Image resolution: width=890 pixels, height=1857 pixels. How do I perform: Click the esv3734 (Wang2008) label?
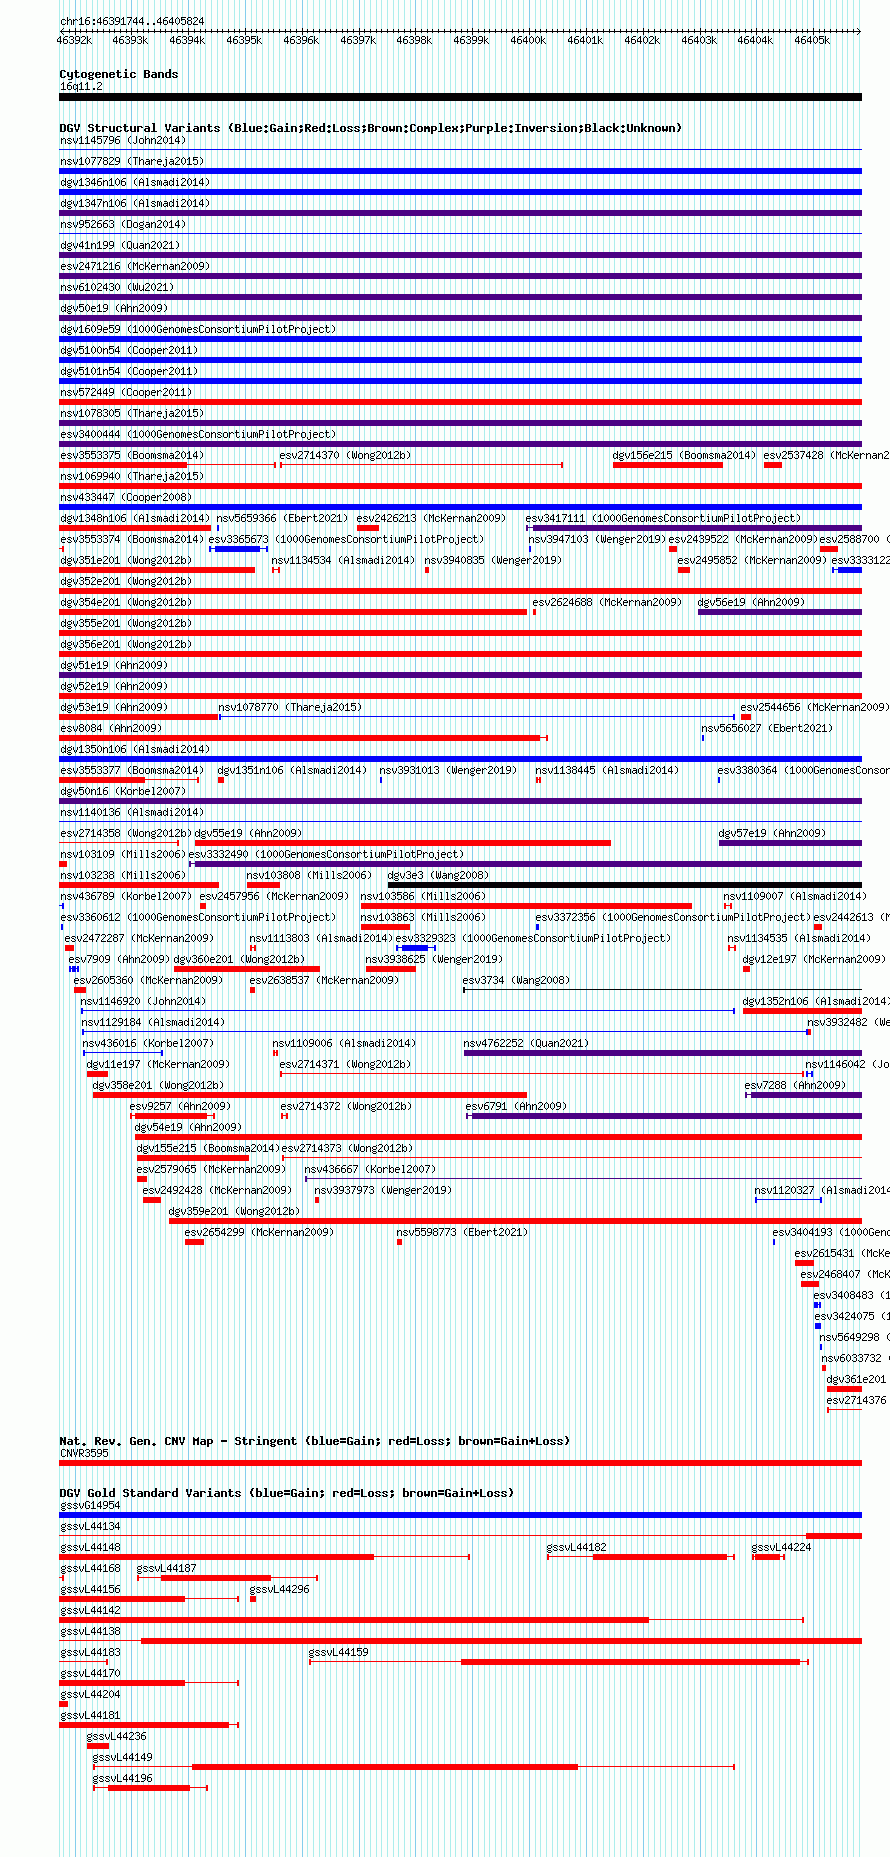516,980
